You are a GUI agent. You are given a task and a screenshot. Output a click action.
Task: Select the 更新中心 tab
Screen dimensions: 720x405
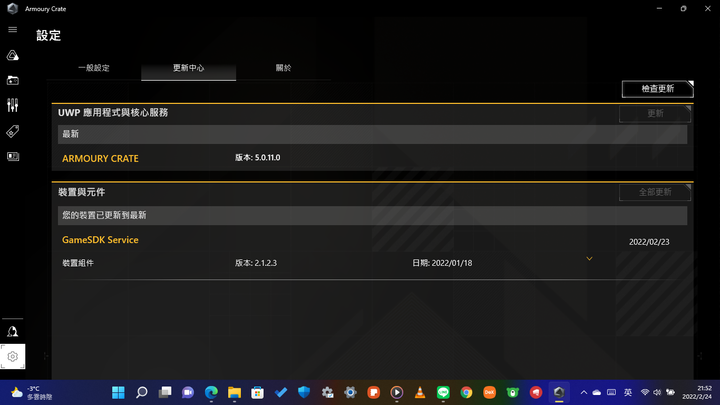188,68
